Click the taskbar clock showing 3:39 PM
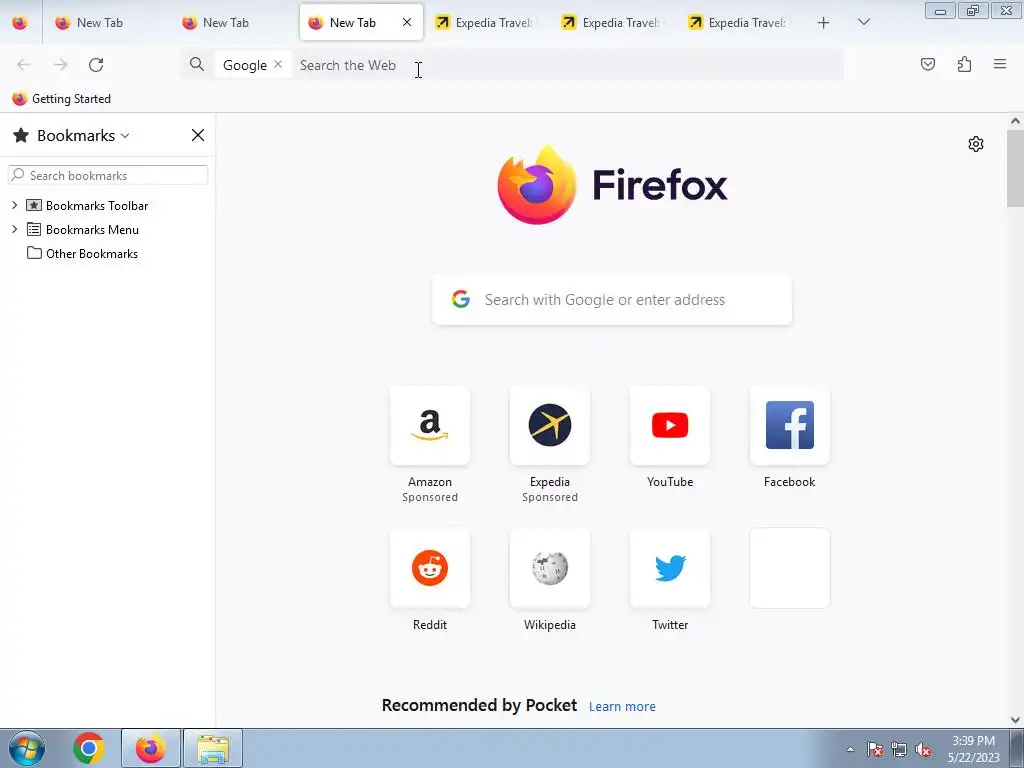The image size is (1024, 768). (973, 749)
